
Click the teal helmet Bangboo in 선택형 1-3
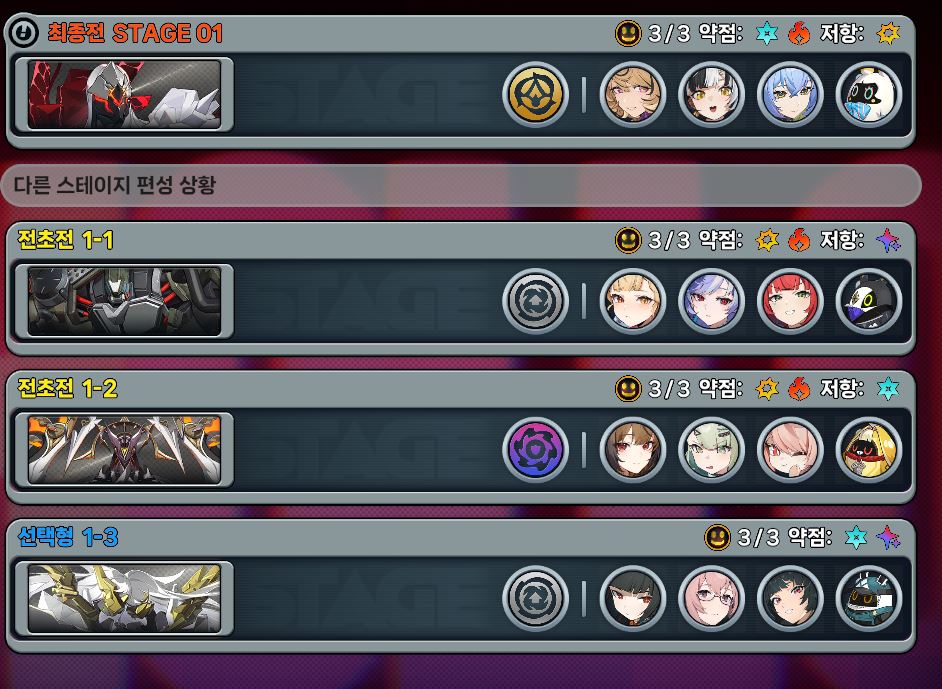869,599
